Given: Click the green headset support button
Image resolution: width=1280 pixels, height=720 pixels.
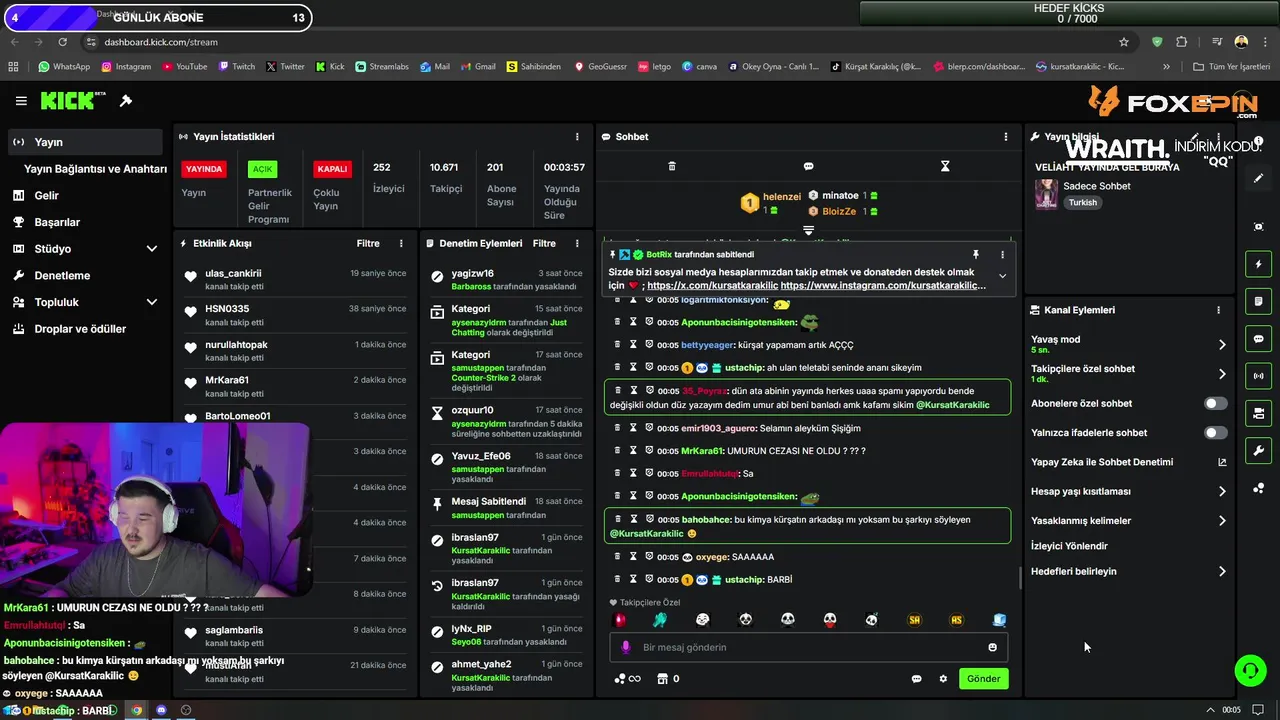Looking at the screenshot, I should [1250, 670].
